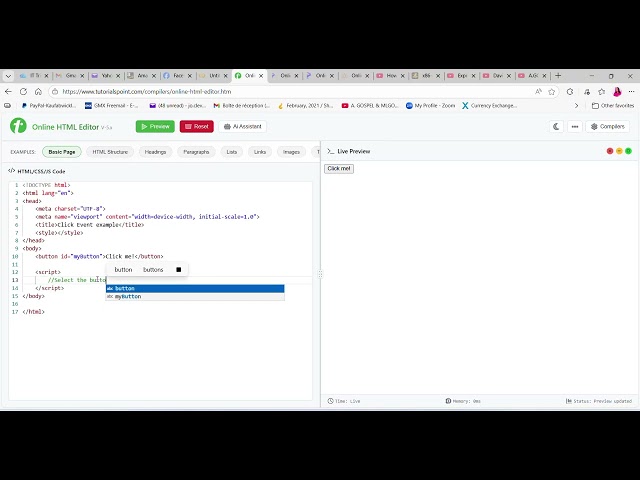Open the AI Assistant
Screen dimensions: 640x480
click(242, 127)
